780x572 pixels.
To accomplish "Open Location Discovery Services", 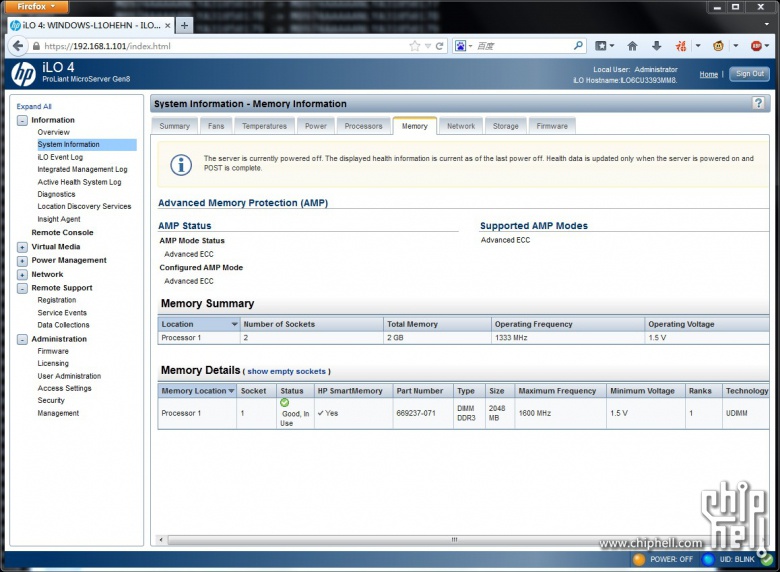I will pos(84,206).
